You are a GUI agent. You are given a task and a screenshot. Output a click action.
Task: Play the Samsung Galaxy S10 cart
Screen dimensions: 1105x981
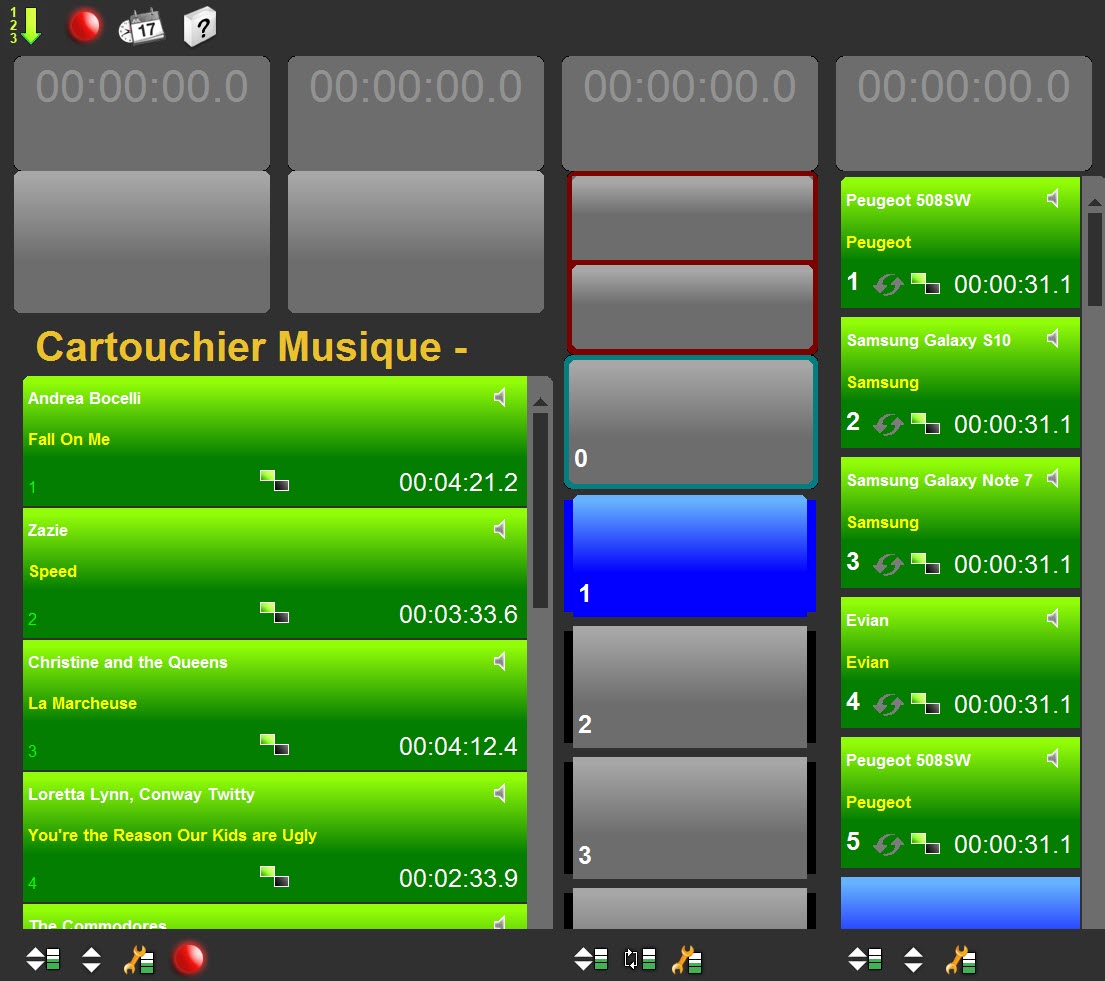click(x=959, y=382)
